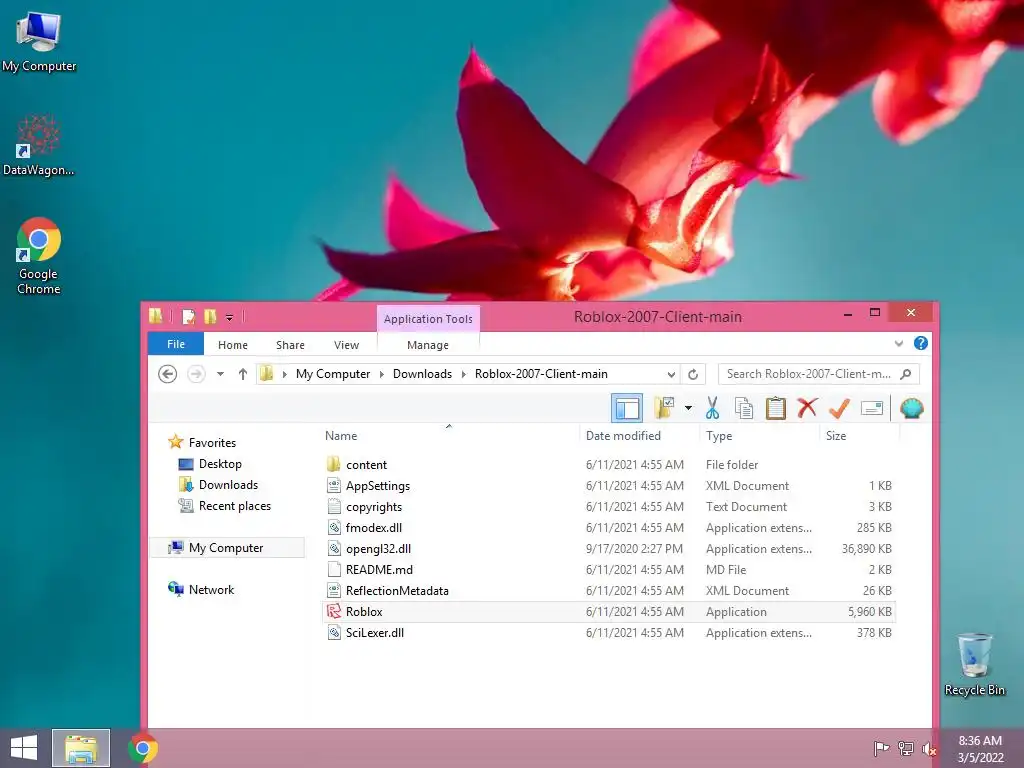This screenshot has width=1024, height=768.
Task: Select the Roblox application file
Action: pyautogui.click(x=609, y=611)
